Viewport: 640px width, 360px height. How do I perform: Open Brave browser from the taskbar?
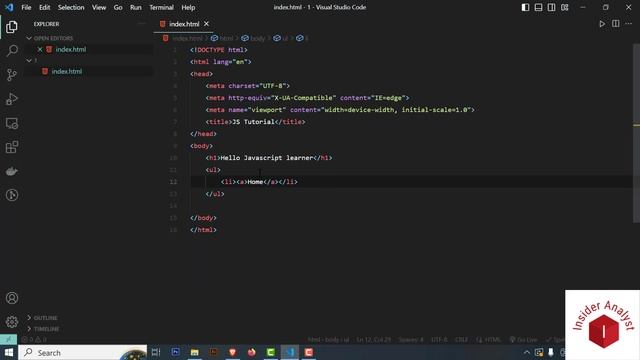(x=232, y=352)
